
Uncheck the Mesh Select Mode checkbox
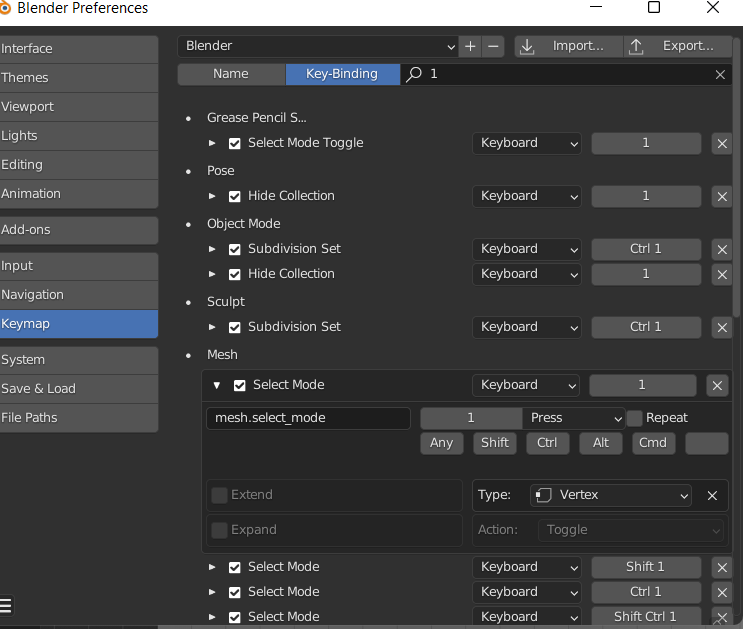(x=240, y=385)
